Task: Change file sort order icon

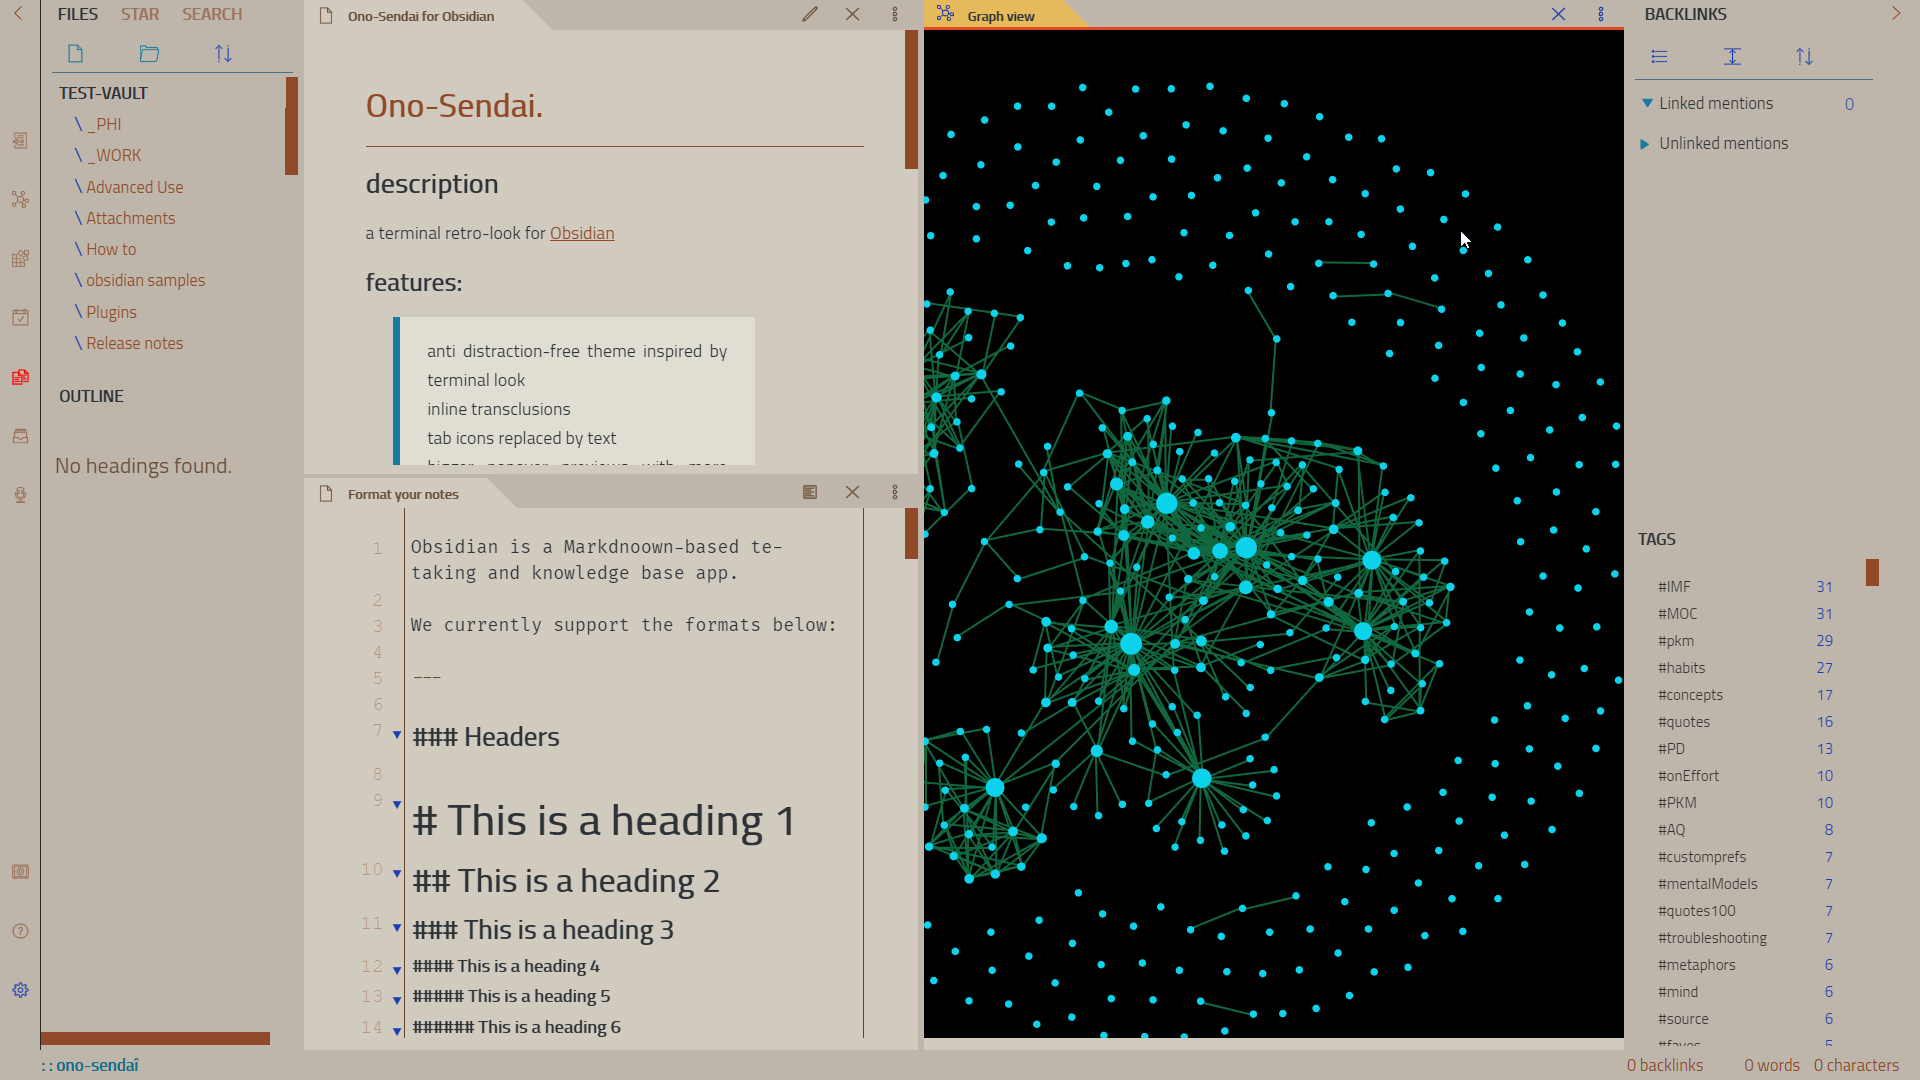Action: click(223, 54)
